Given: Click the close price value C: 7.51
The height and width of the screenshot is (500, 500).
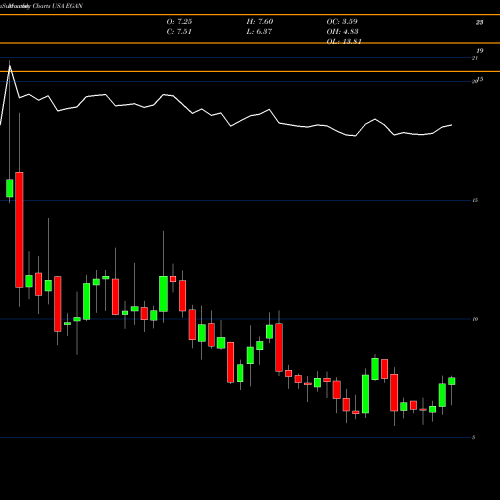Looking at the screenshot, I should point(179,32).
